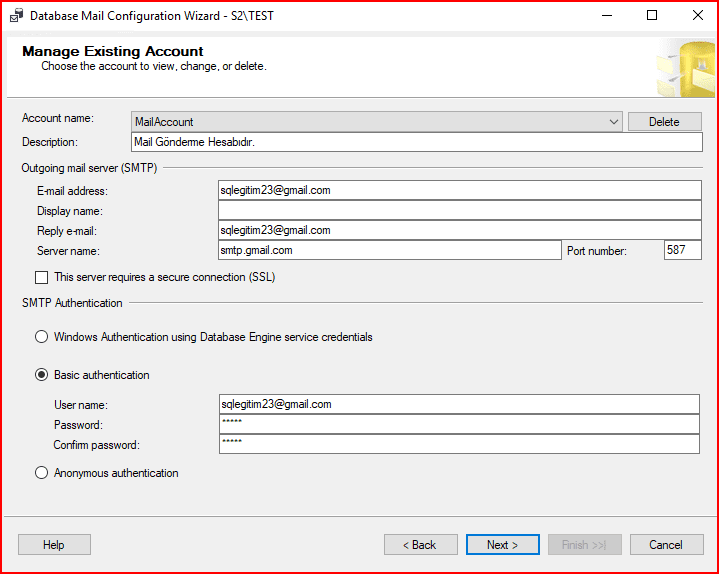Image resolution: width=719 pixels, height=574 pixels.
Task: Go back with the Back button
Action: 420,545
